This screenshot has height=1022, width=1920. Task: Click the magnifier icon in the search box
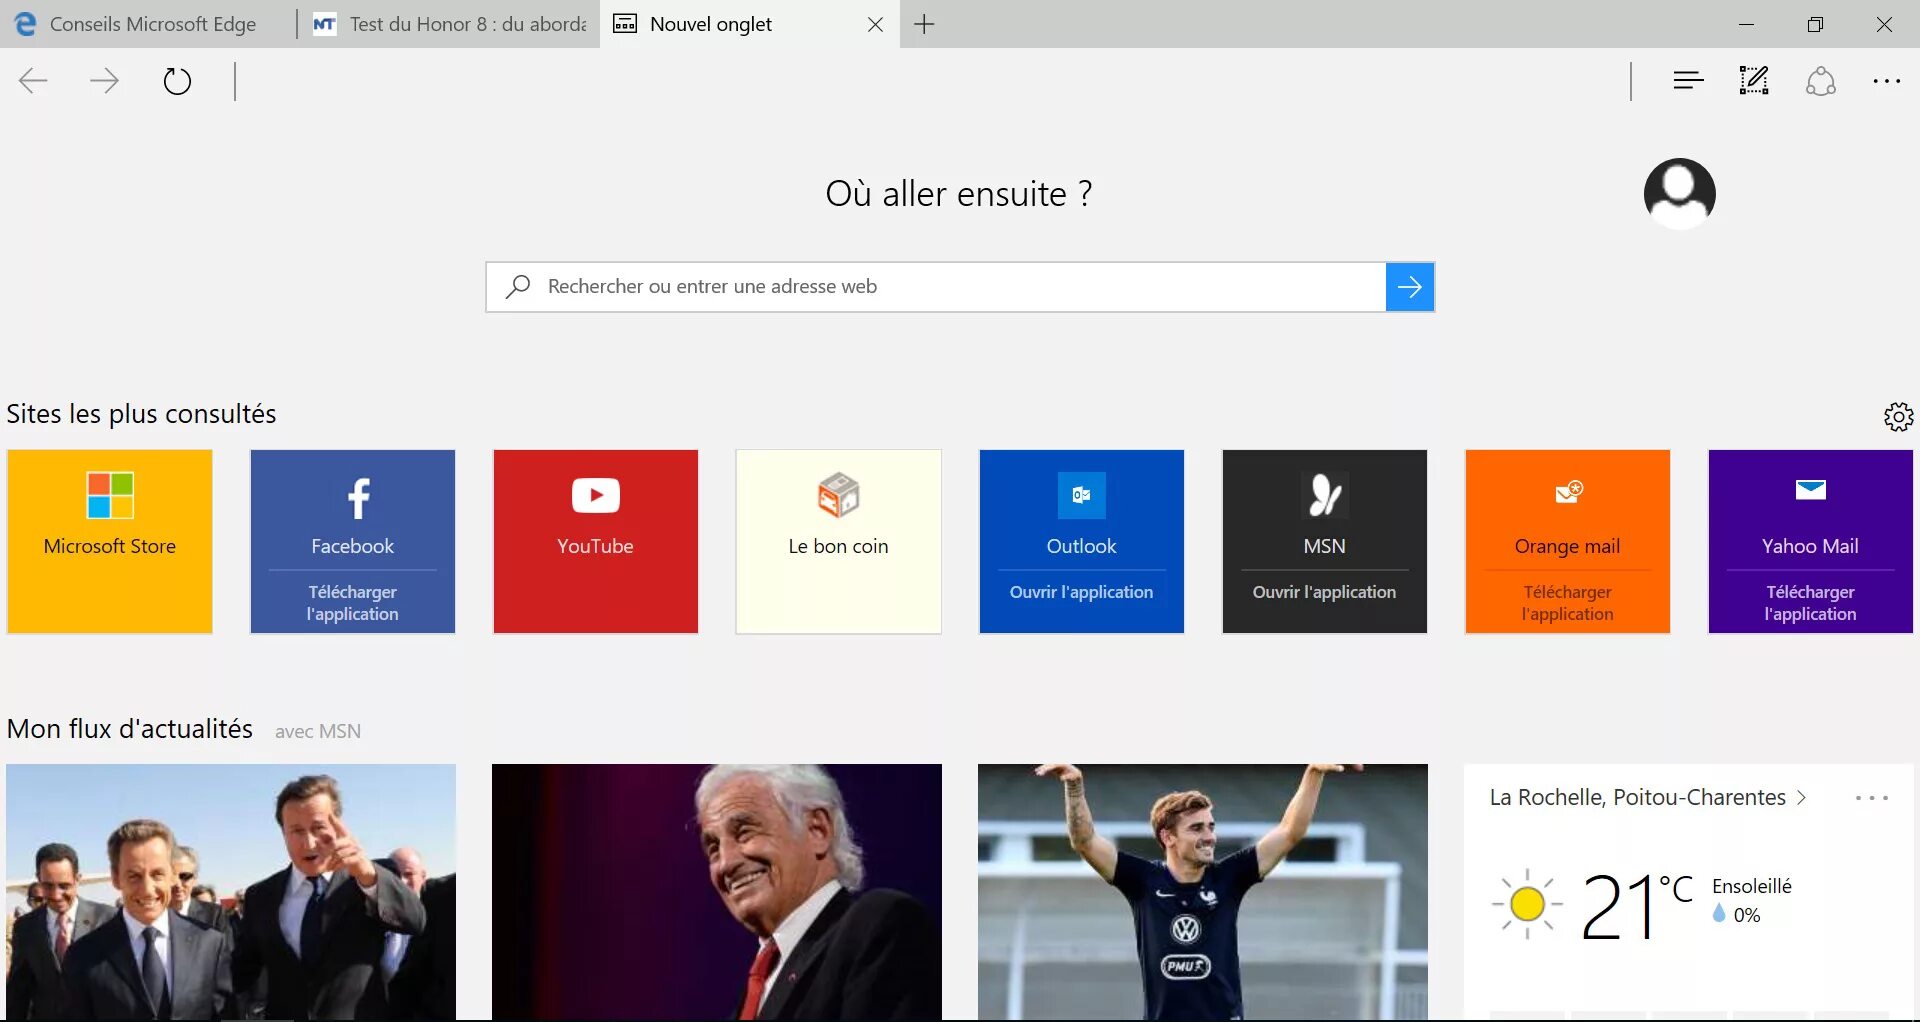pyautogui.click(x=518, y=287)
